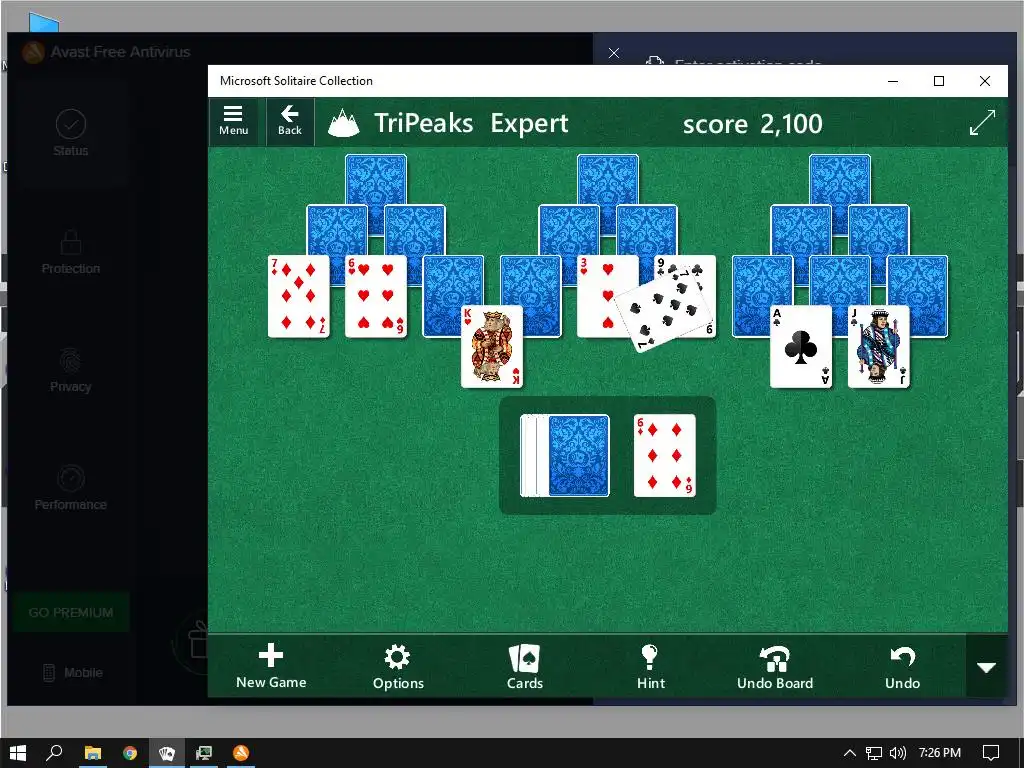Maximize the Solitaire Collection window

939,81
